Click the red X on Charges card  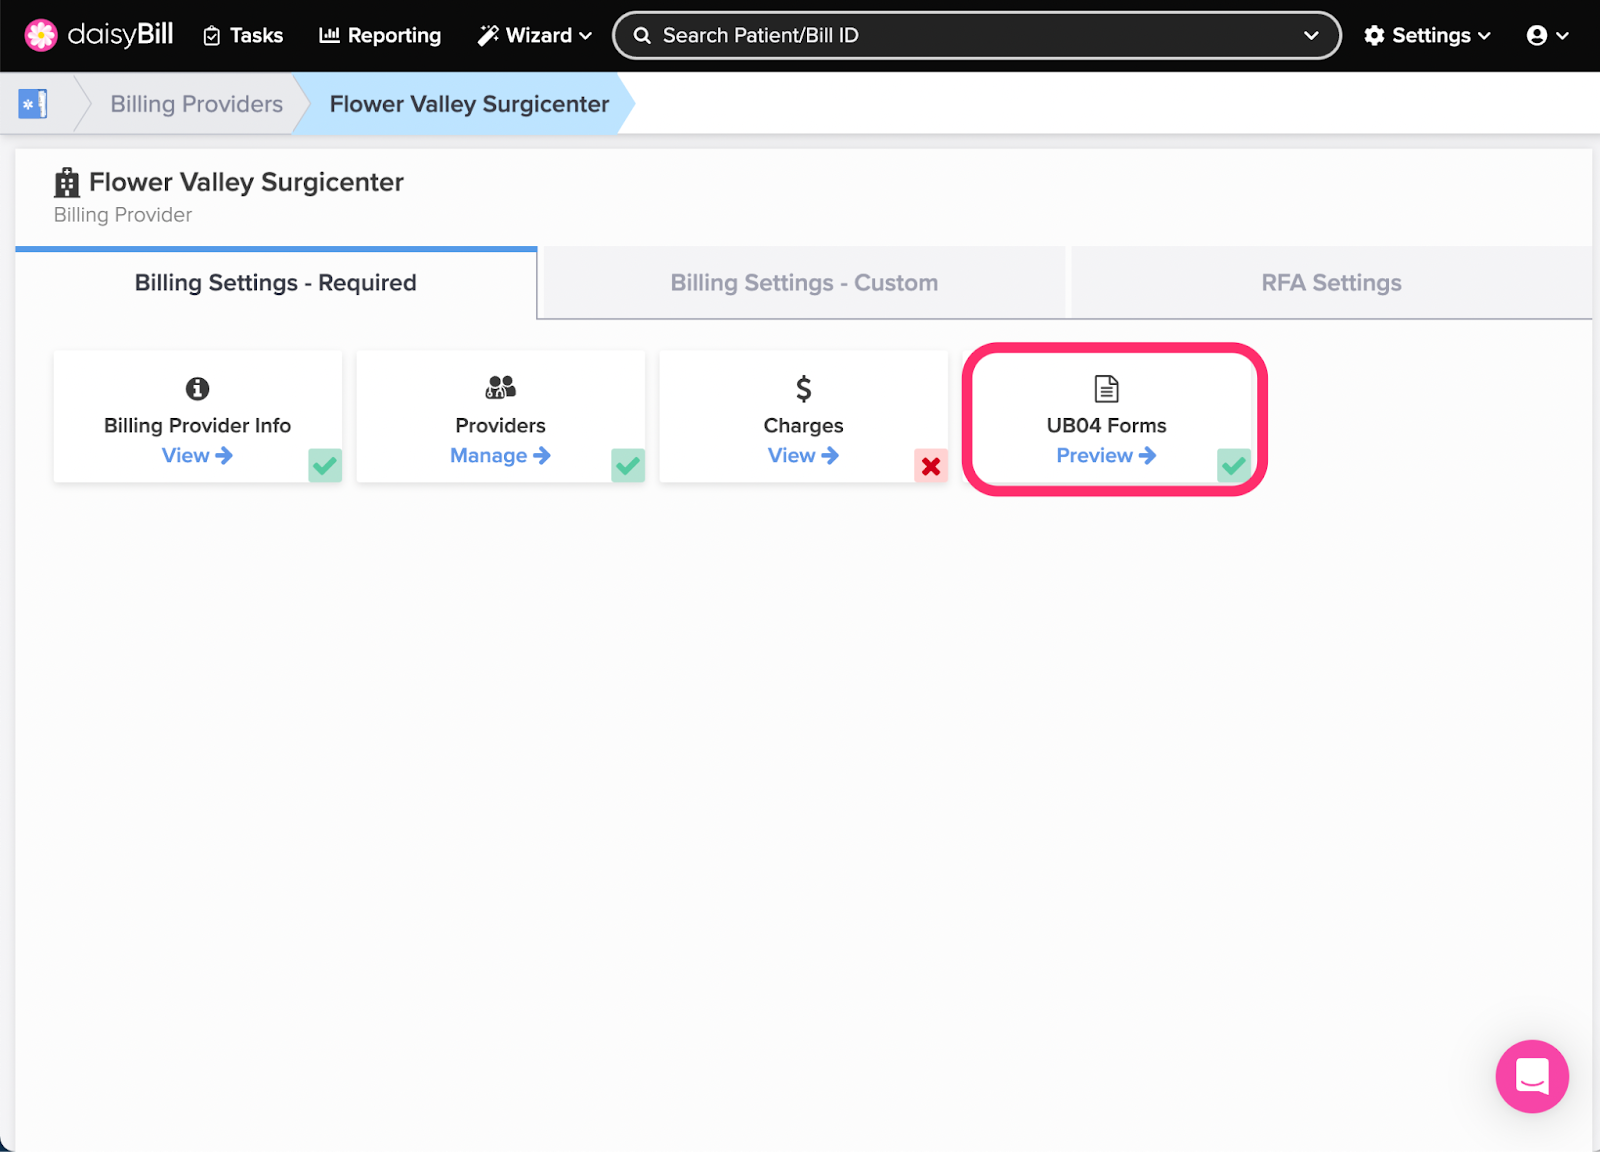point(931,465)
